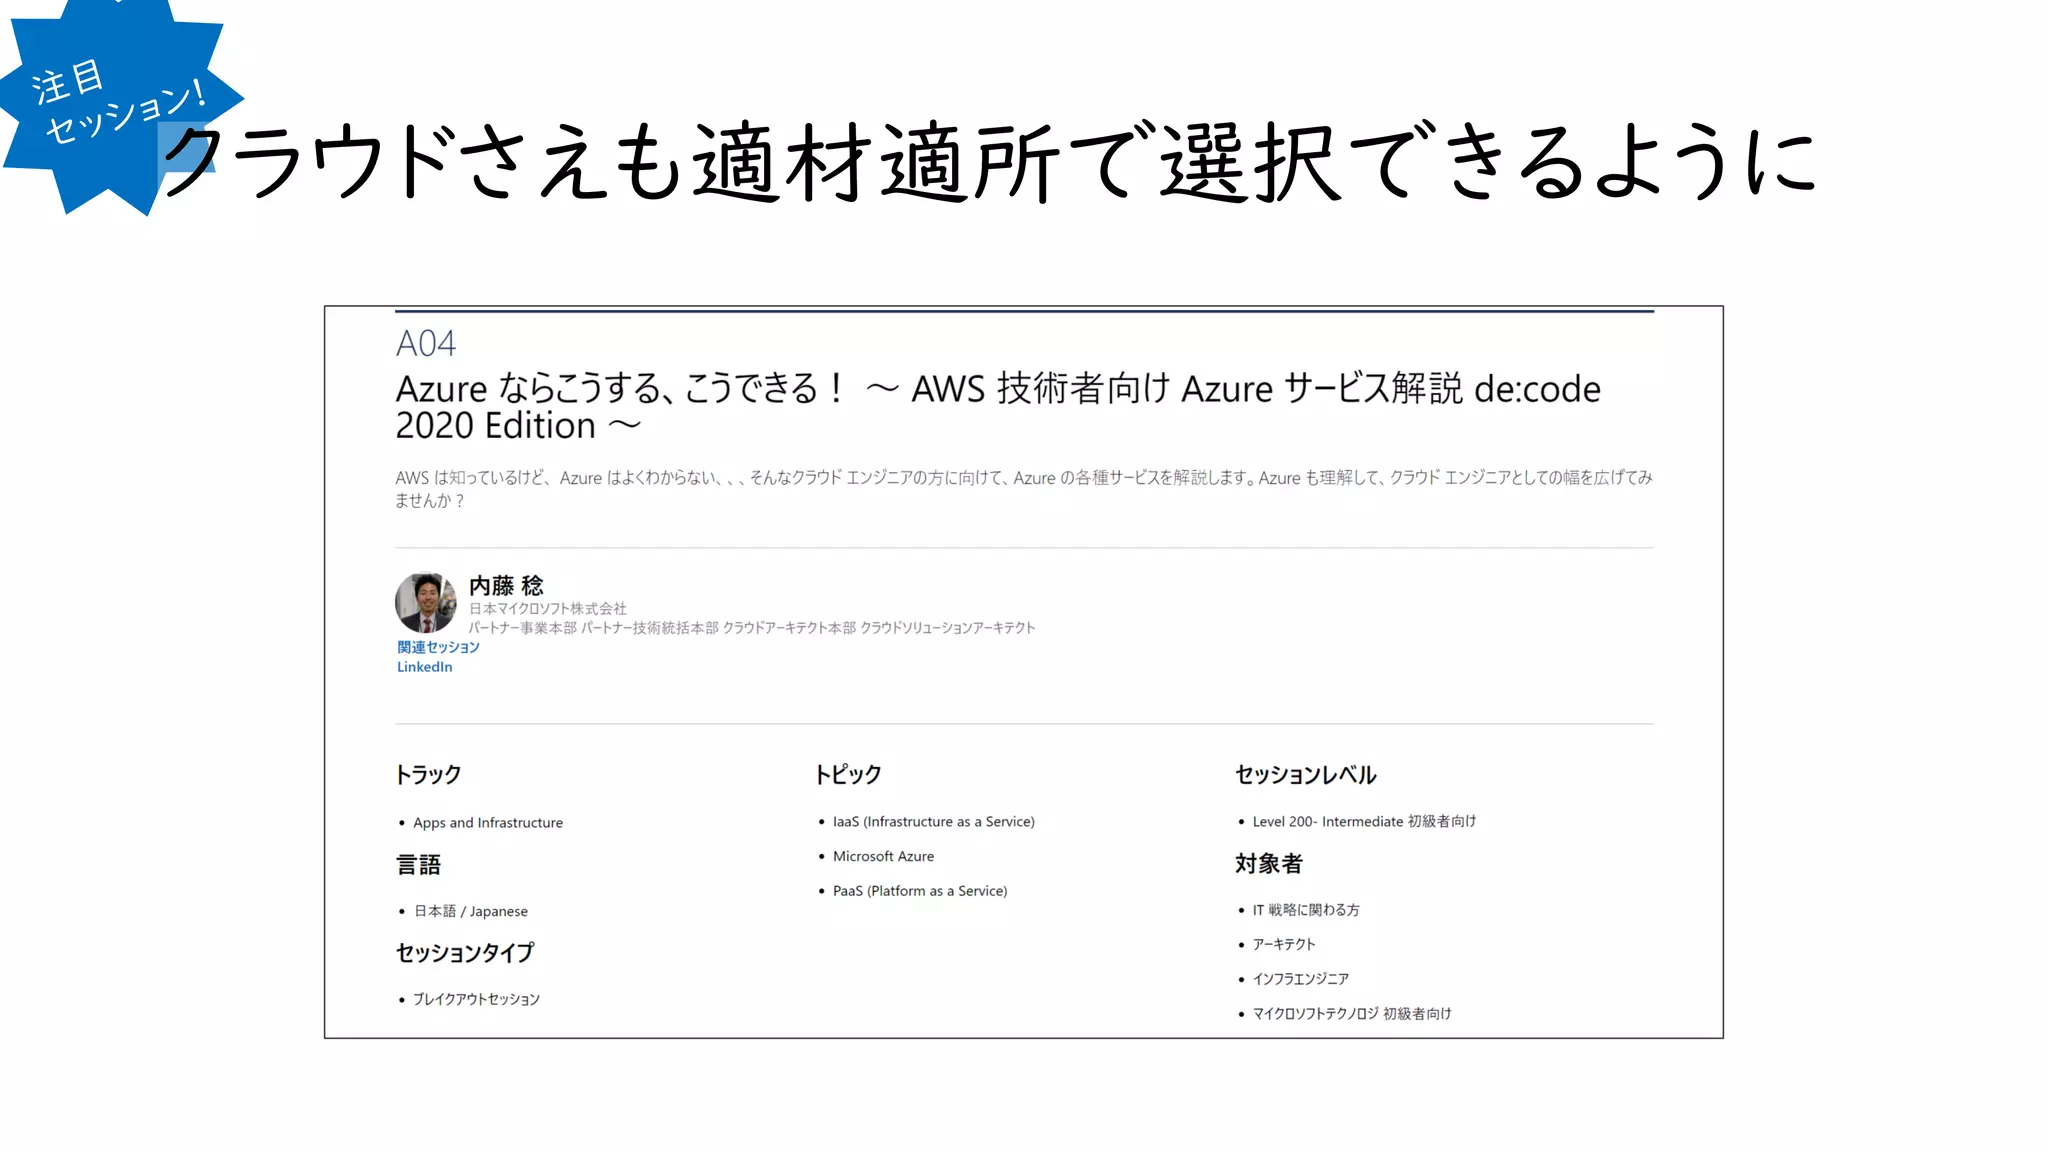Open the 関連セッション link

pos(438,647)
